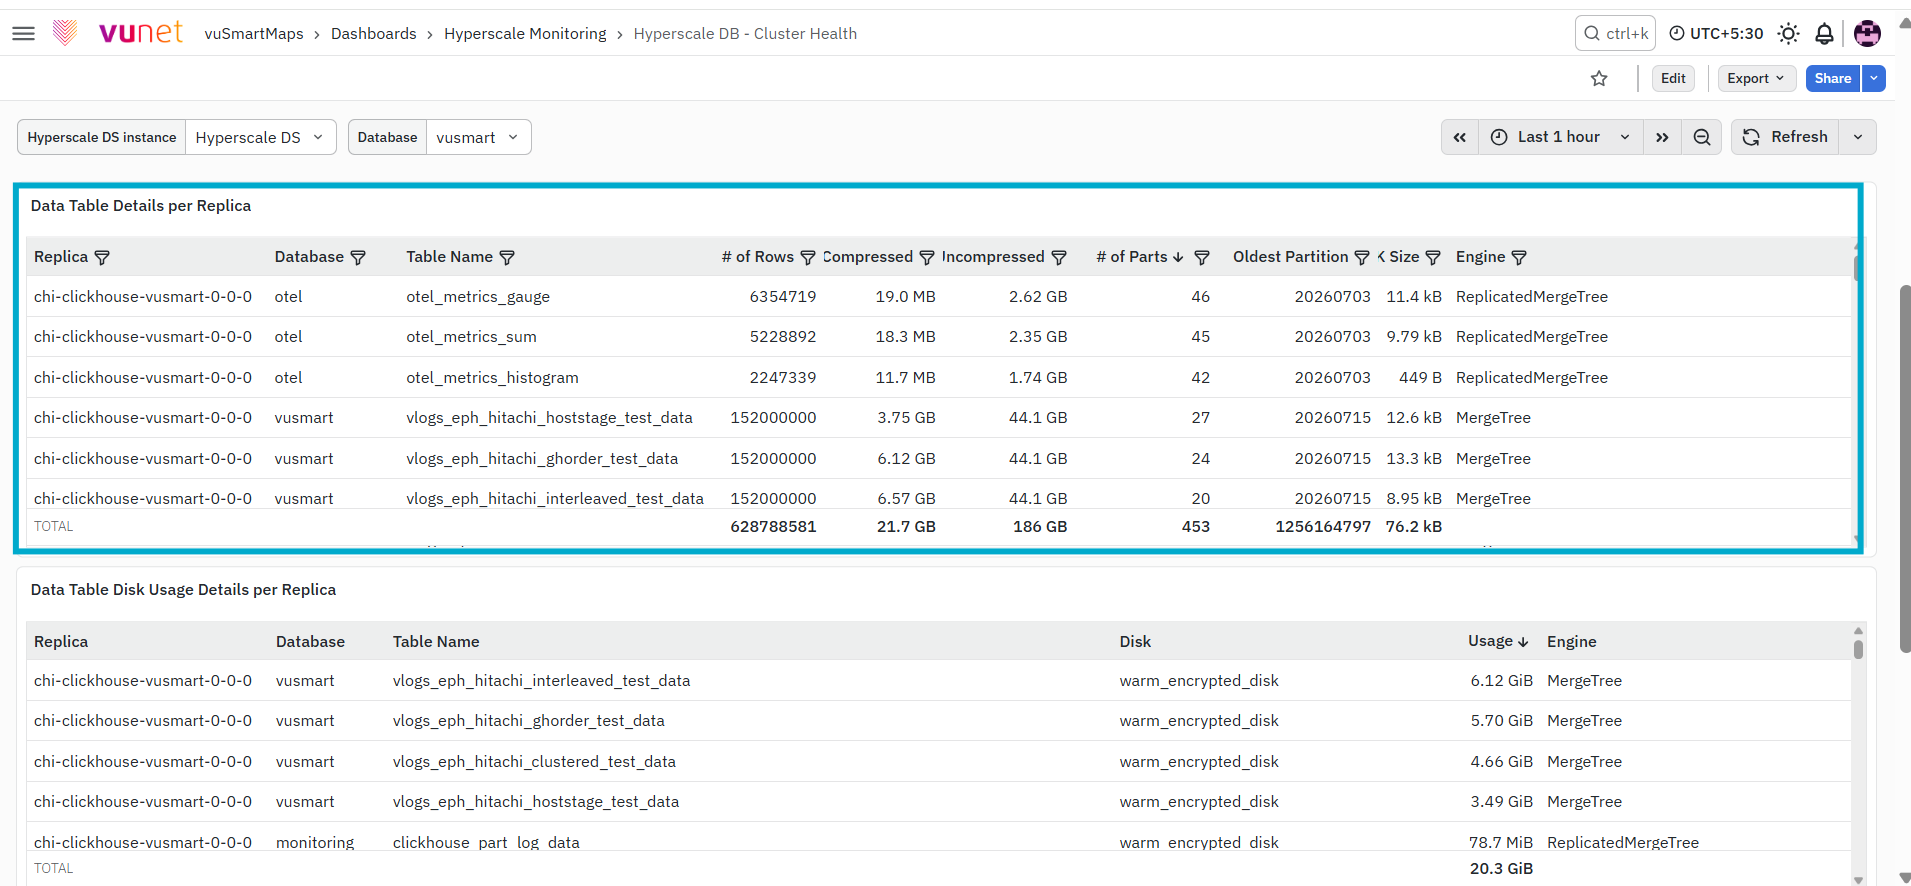The image size is (1911, 886).
Task: Open user profile avatar
Action: click(1867, 34)
